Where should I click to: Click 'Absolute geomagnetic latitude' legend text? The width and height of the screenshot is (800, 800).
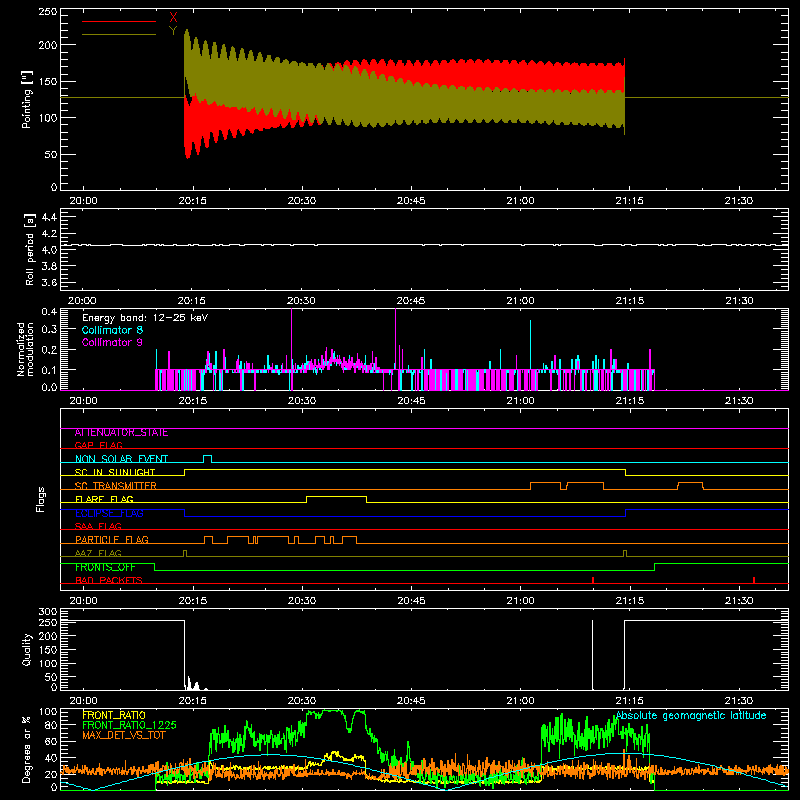click(x=691, y=716)
